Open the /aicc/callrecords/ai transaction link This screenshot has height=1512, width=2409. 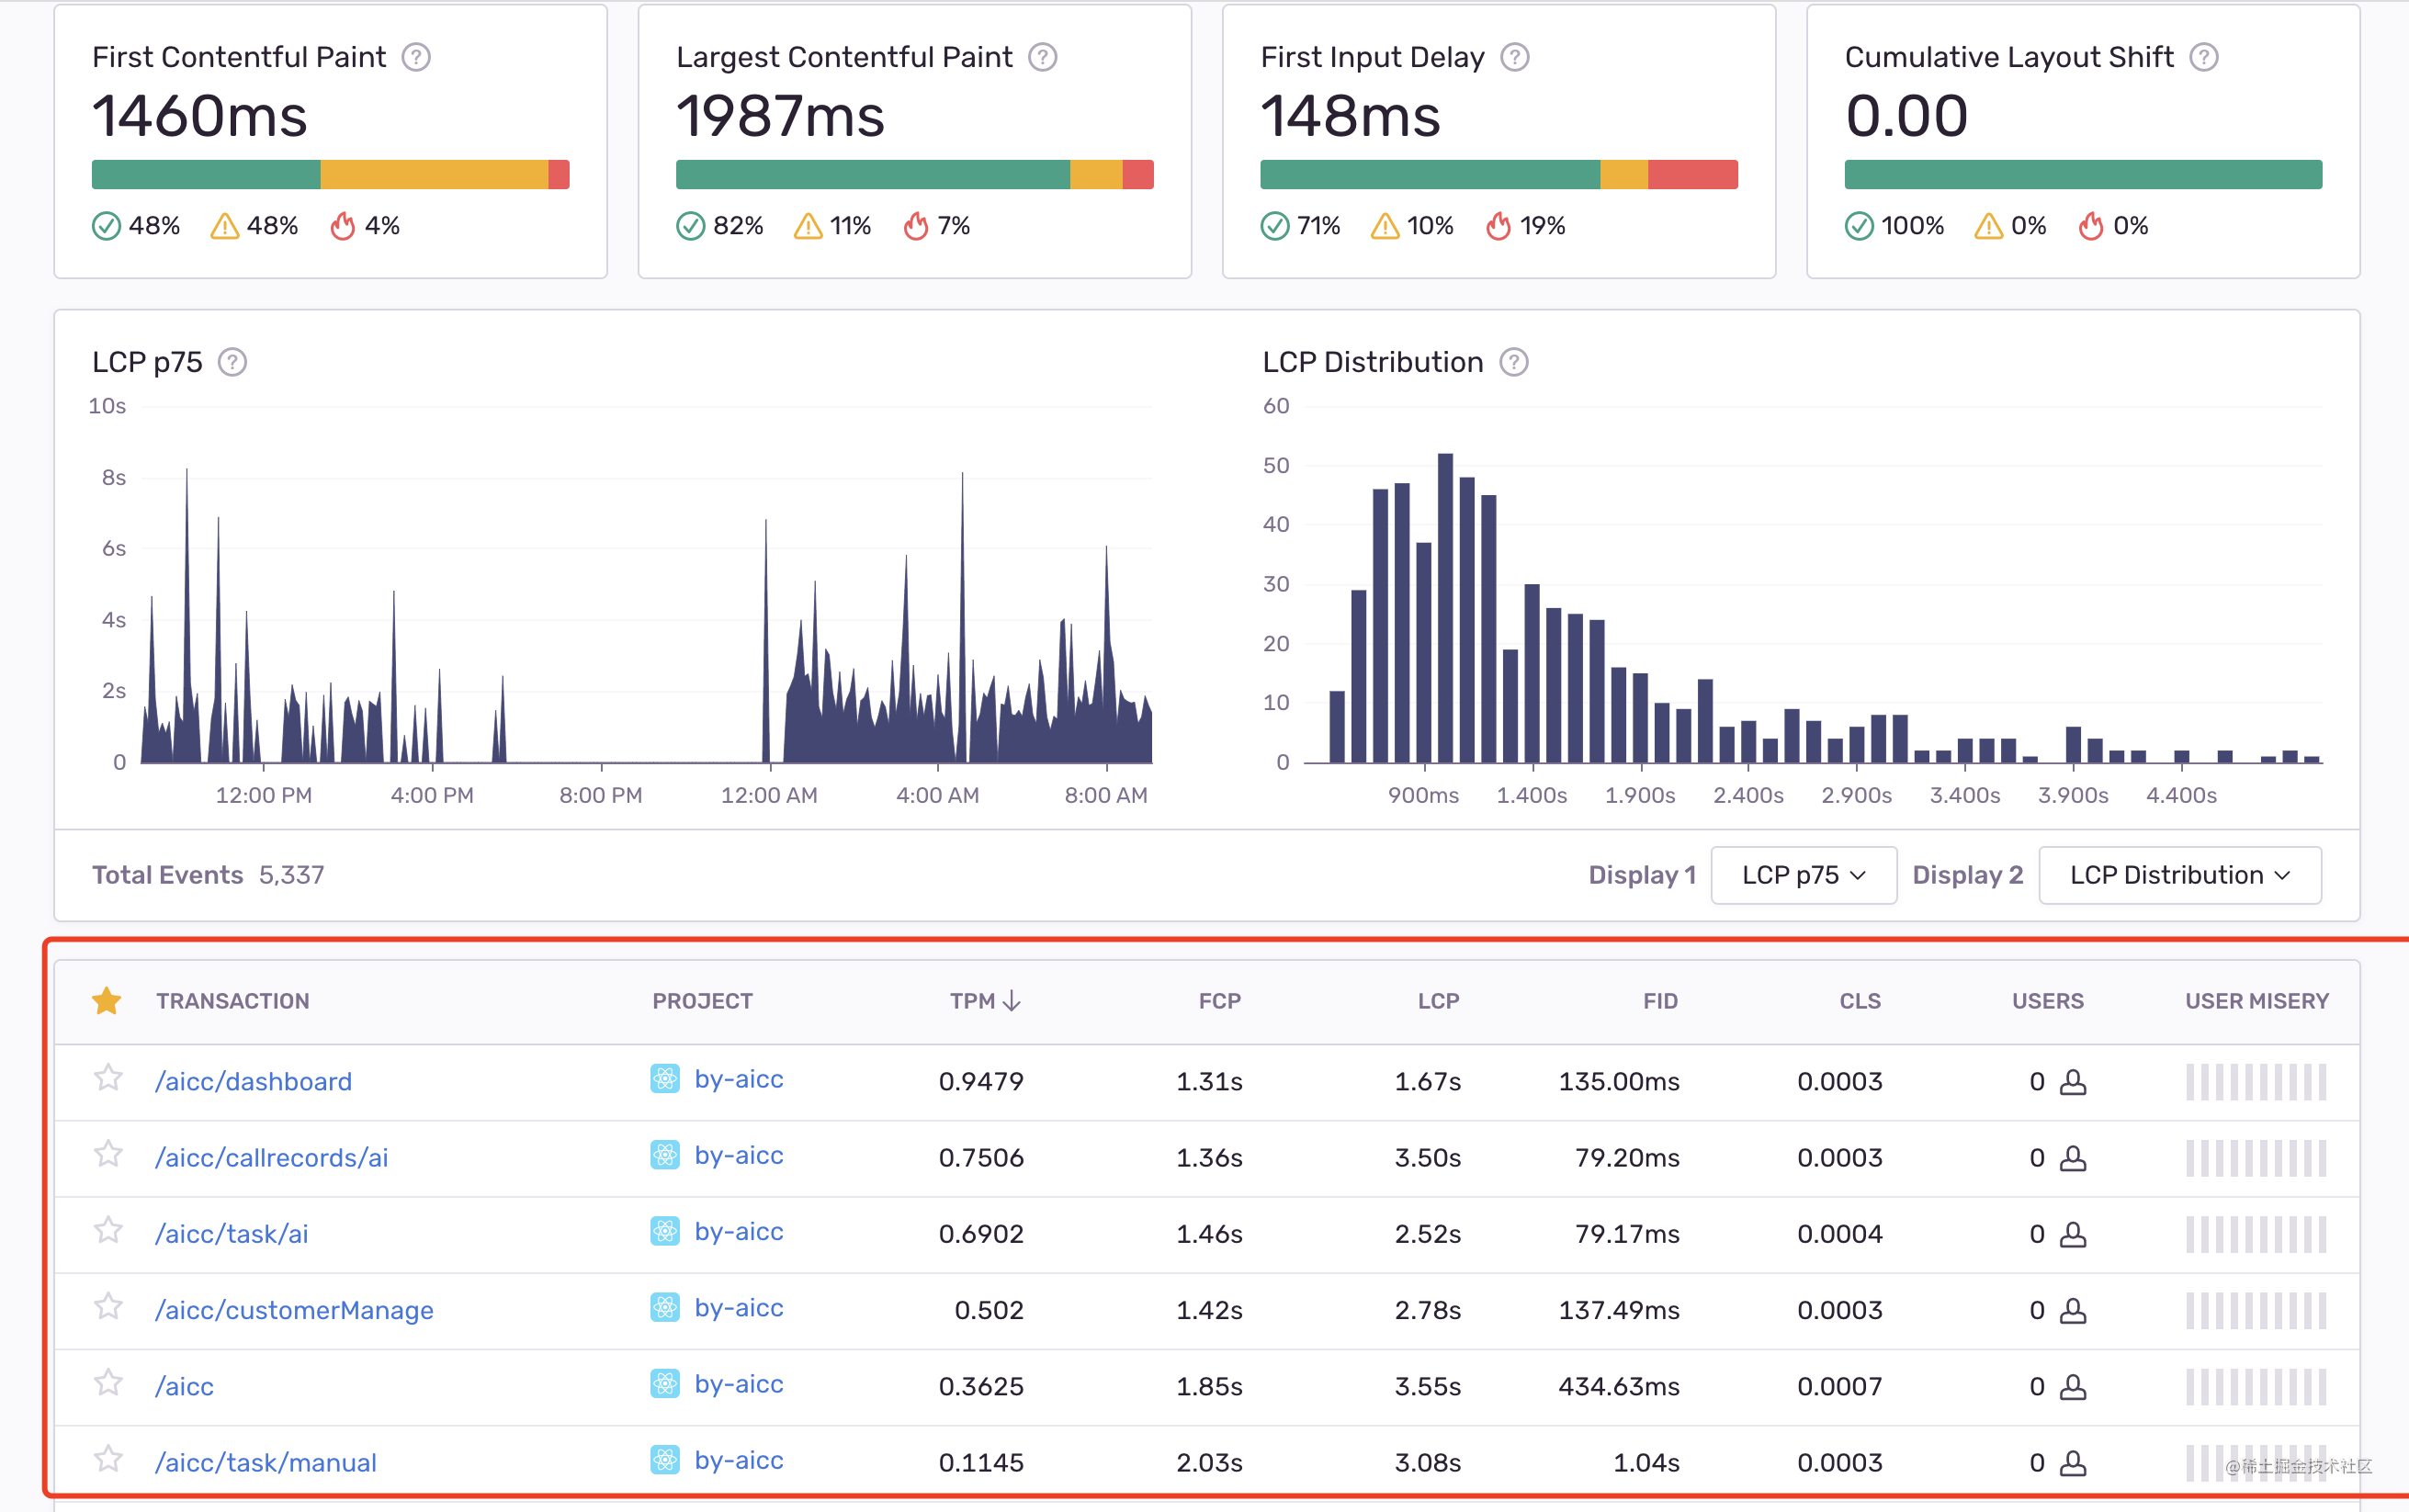tap(271, 1158)
